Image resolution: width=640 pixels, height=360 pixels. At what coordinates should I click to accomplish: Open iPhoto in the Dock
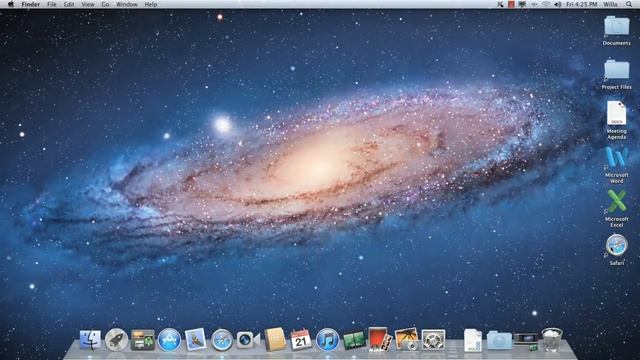[x=407, y=339]
